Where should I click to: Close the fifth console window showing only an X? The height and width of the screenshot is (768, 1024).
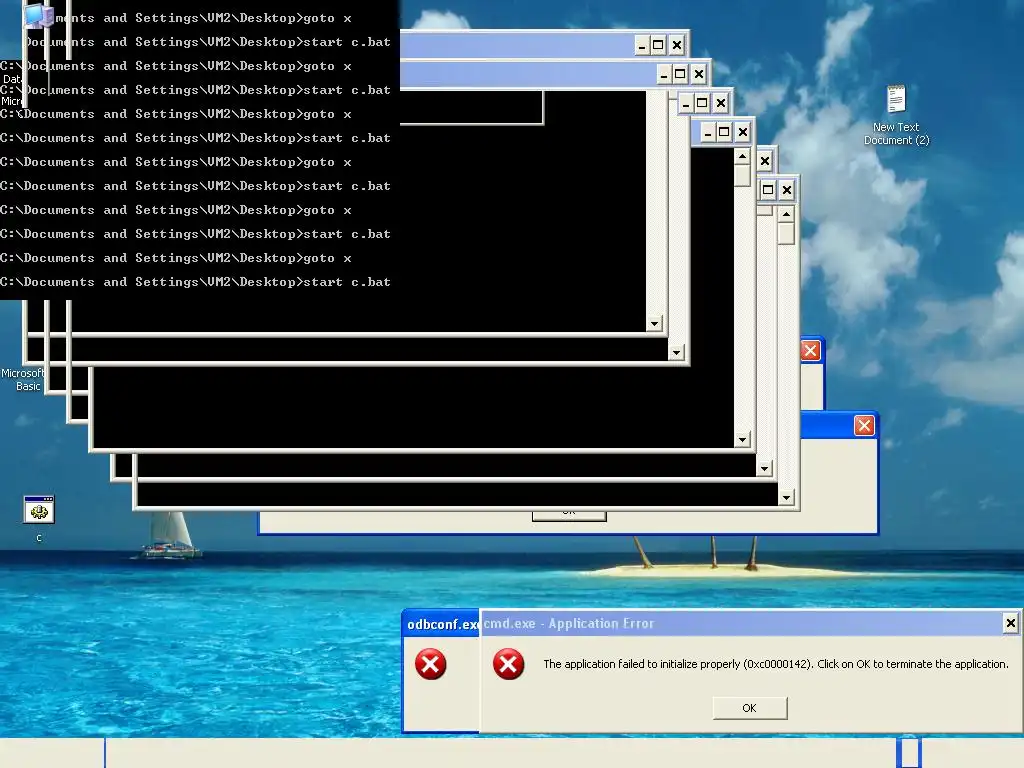pos(765,161)
